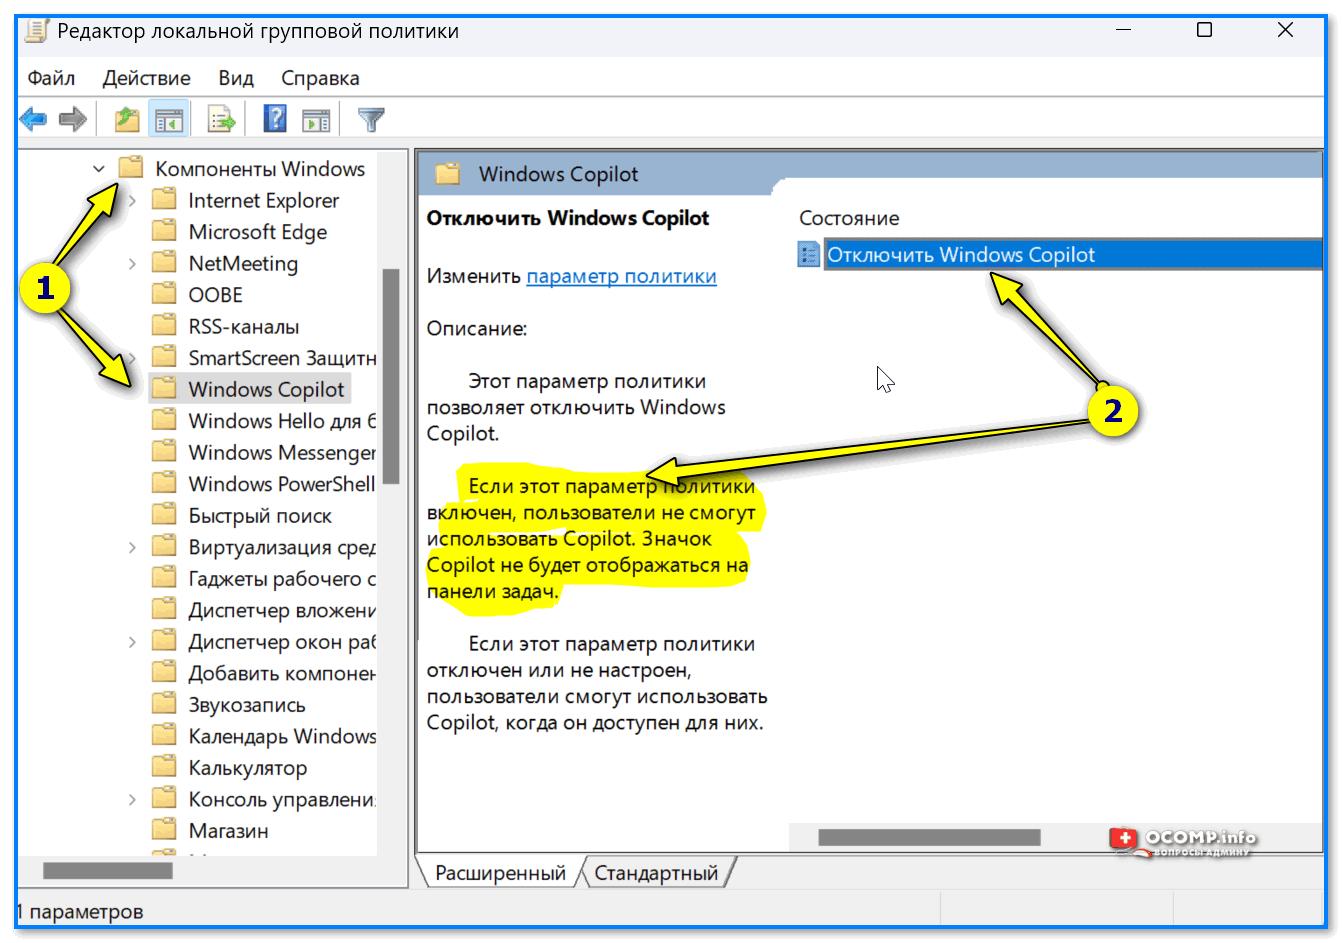The height and width of the screenshot is (943, 1342).
Task: Click the folder icon of Быстрый поиск
Action: coord(164,515)
